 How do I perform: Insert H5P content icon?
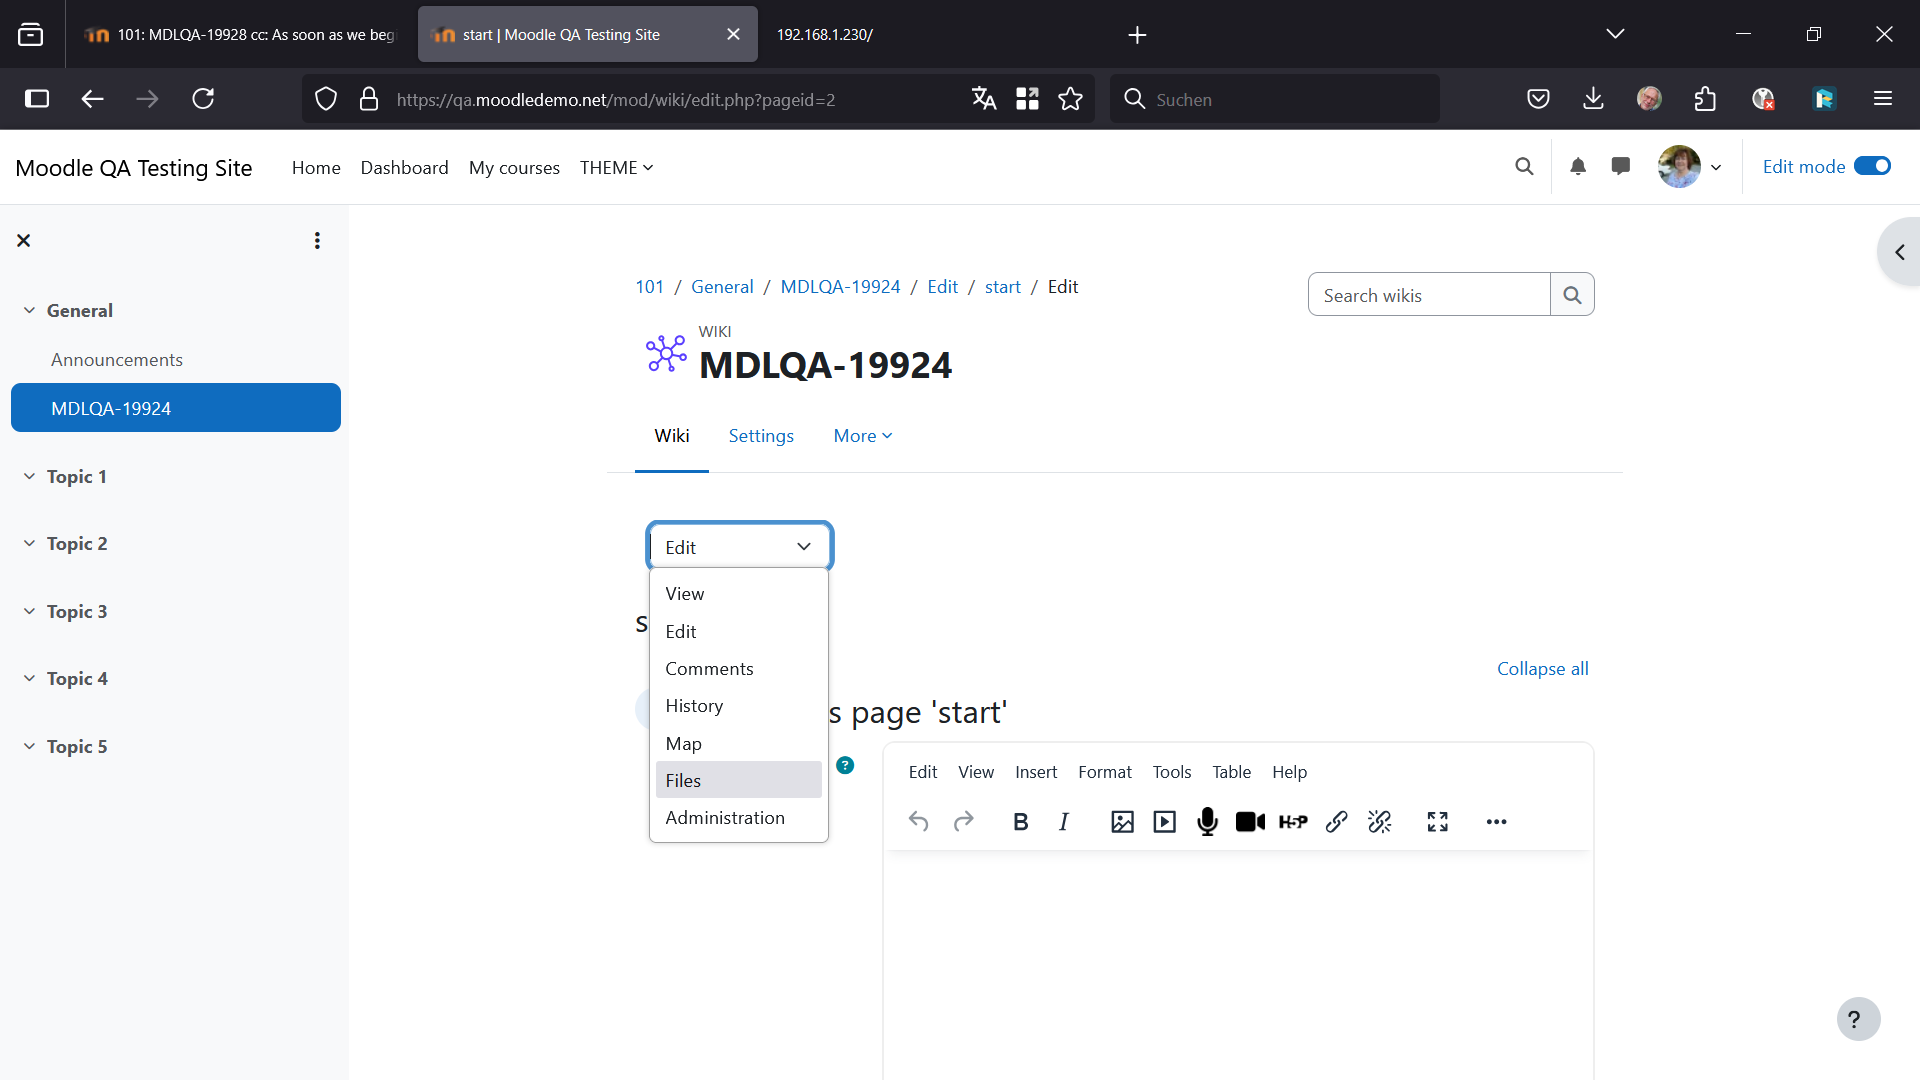(x=1293, y=822)
